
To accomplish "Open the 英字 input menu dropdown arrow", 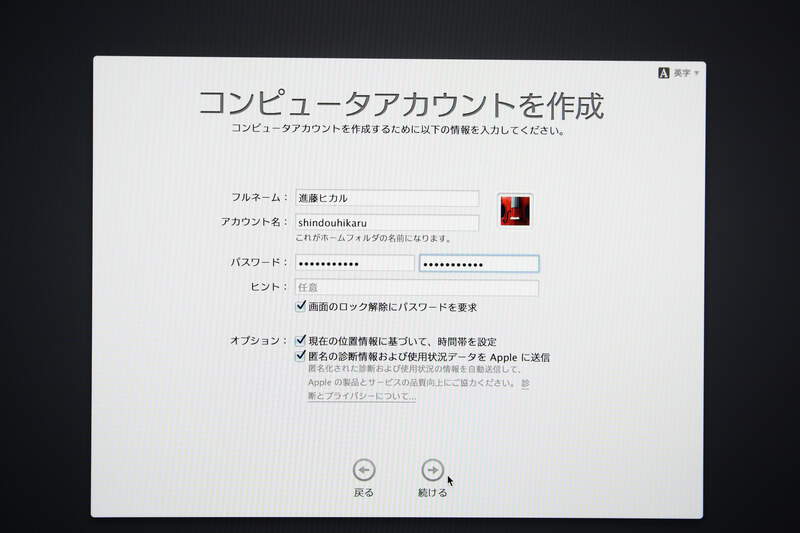I will click(x=696, y=73).
